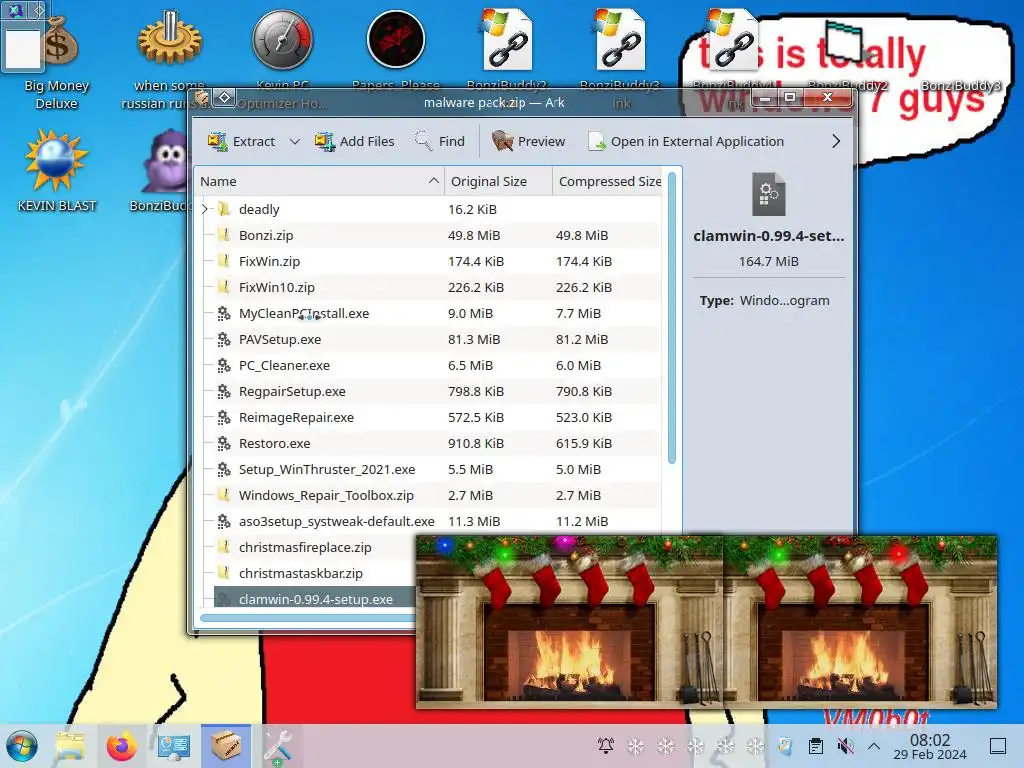Open the gear-shaped desktop shortcut
The width and height of the screenshot is (1024, 768).
(169, 60)
